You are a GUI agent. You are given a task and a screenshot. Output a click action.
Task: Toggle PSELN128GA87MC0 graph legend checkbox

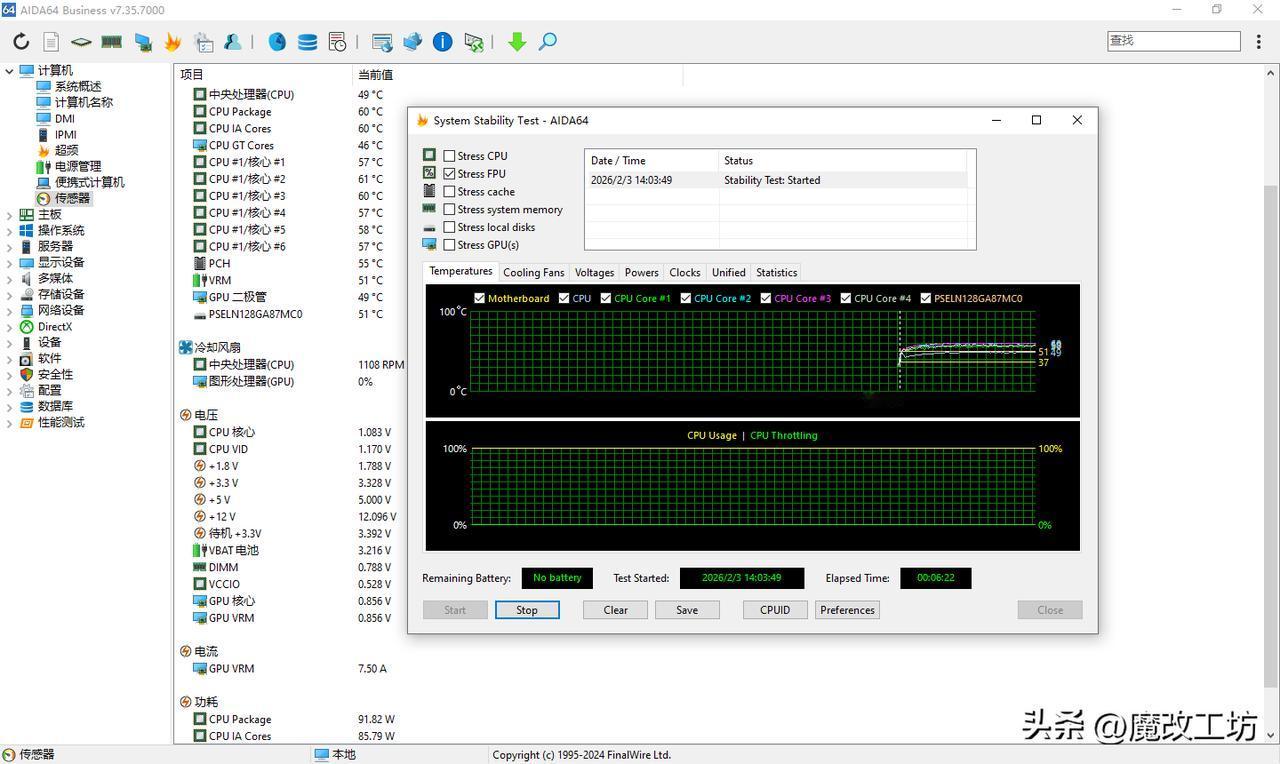coord(926,298)
